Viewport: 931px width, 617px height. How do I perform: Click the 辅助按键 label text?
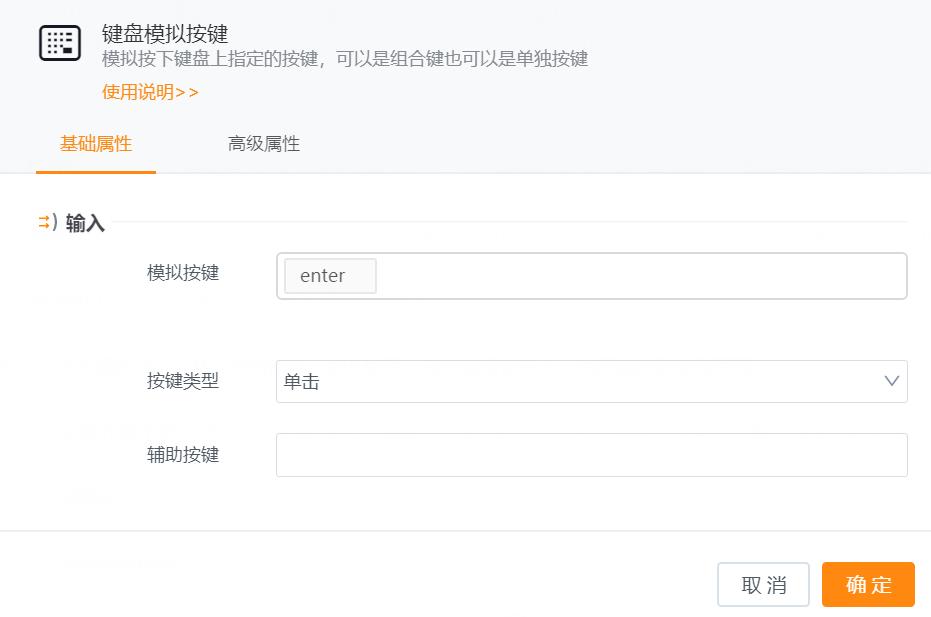[x=182, y=454]
